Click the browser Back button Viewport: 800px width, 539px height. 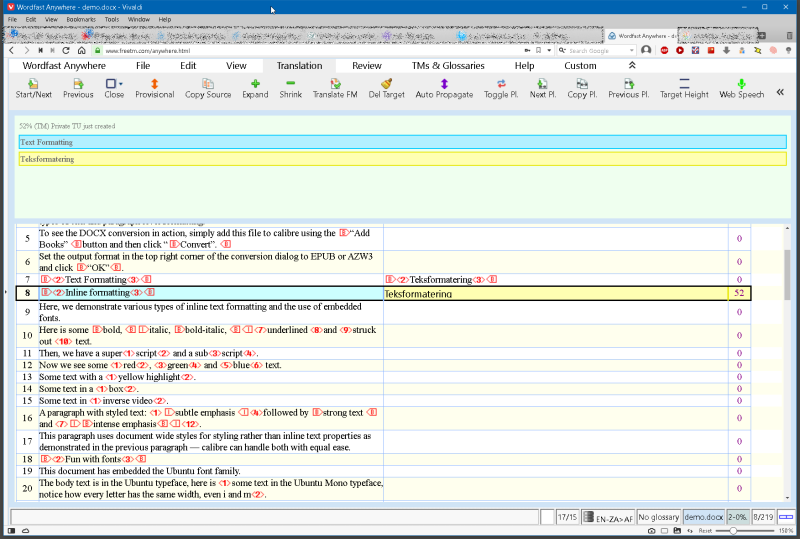click(12, 51)
